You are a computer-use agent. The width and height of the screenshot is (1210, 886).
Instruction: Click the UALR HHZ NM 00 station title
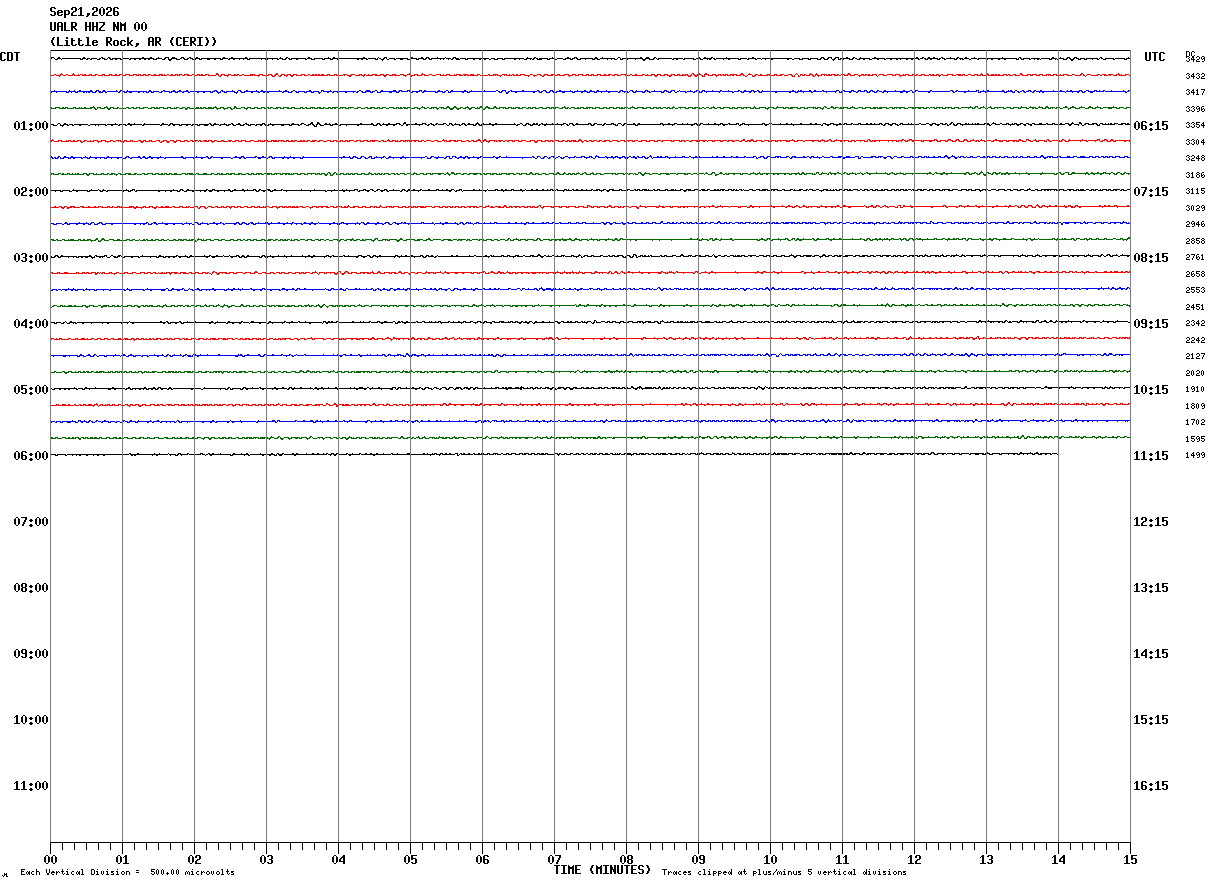pyautogui.click(x=98, y=27)
